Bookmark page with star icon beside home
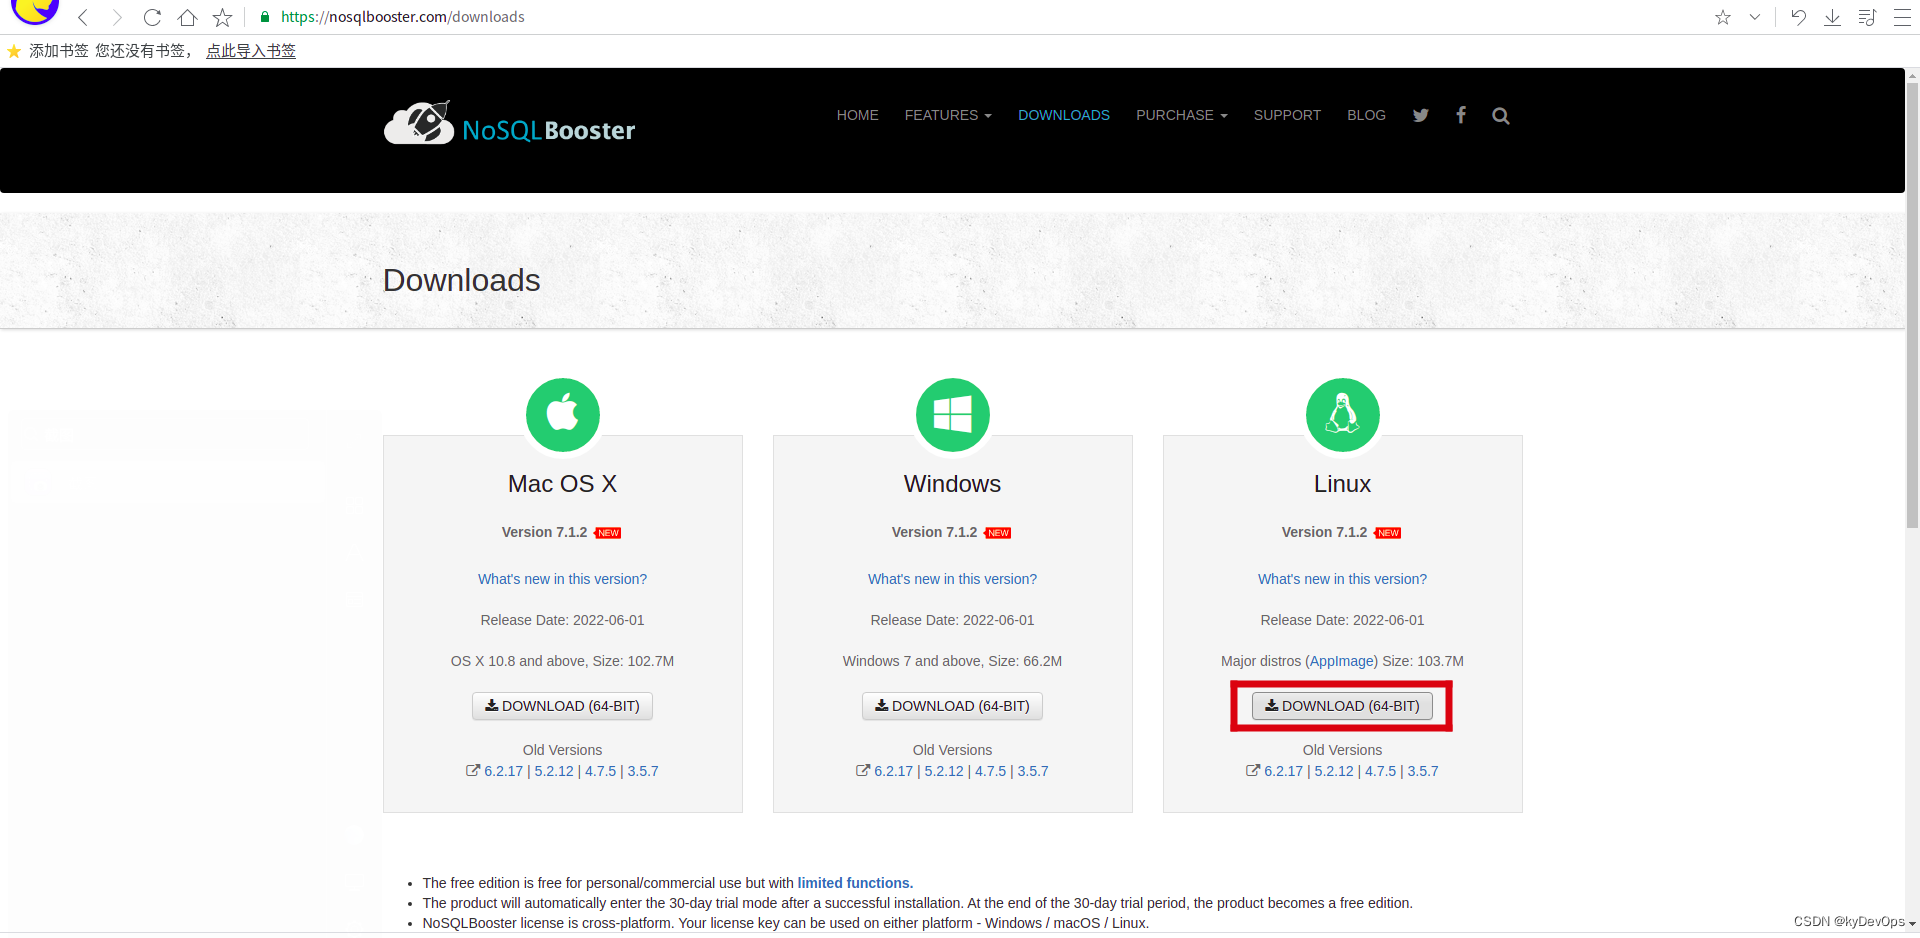1920x938 pixels. point(222,17)
